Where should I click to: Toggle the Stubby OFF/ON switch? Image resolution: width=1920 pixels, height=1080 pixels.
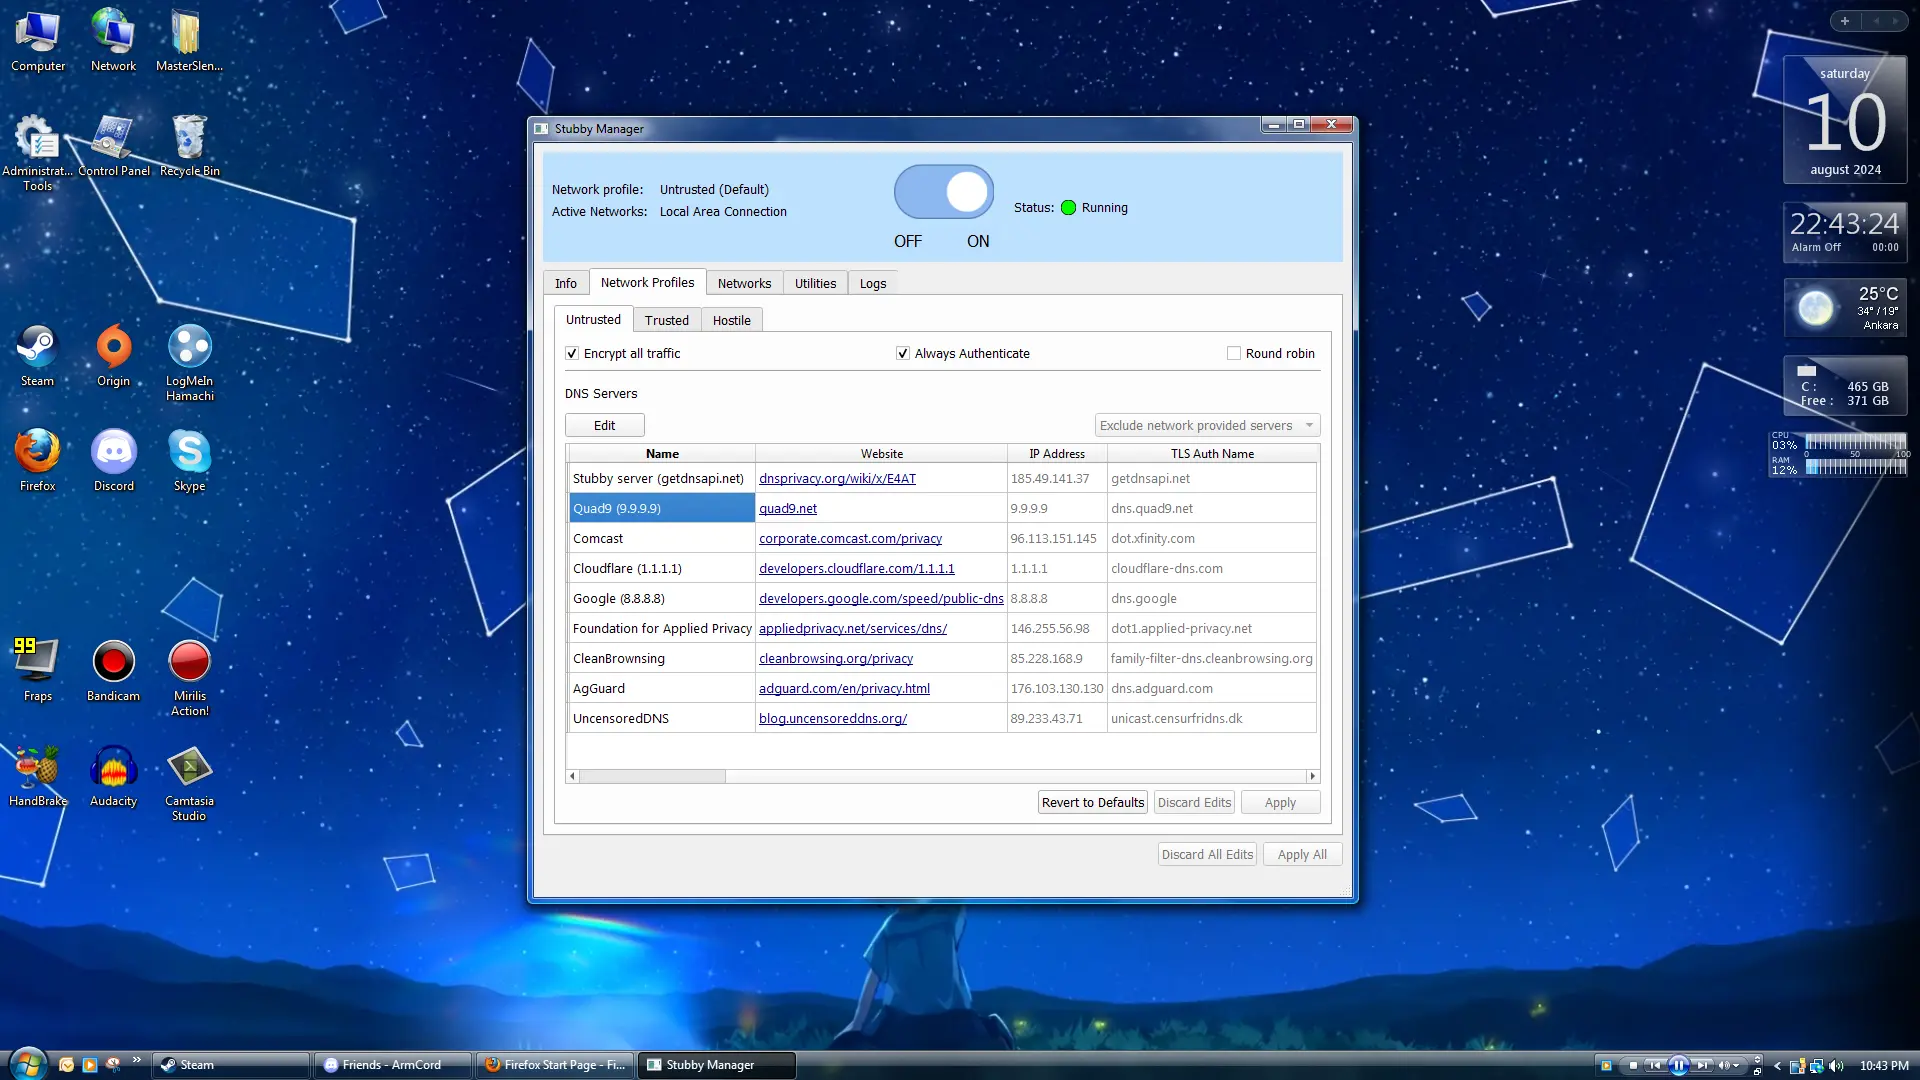(943, 192)
